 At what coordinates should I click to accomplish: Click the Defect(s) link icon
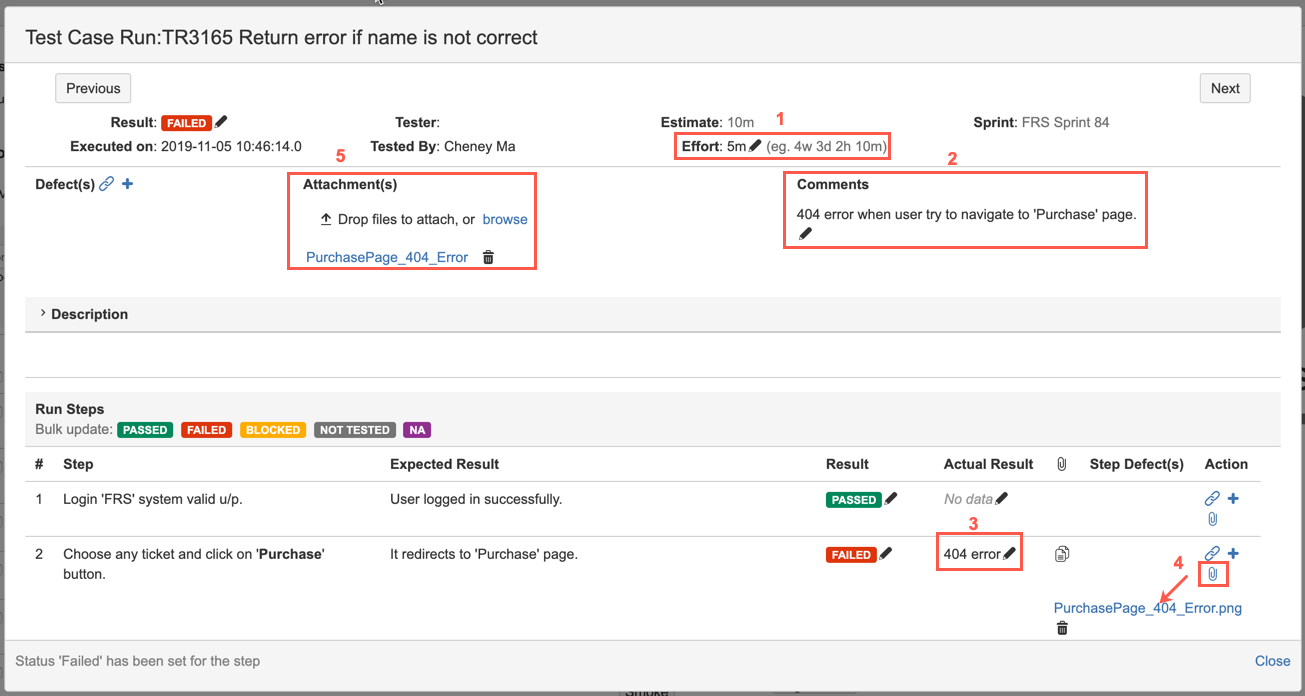107,184
